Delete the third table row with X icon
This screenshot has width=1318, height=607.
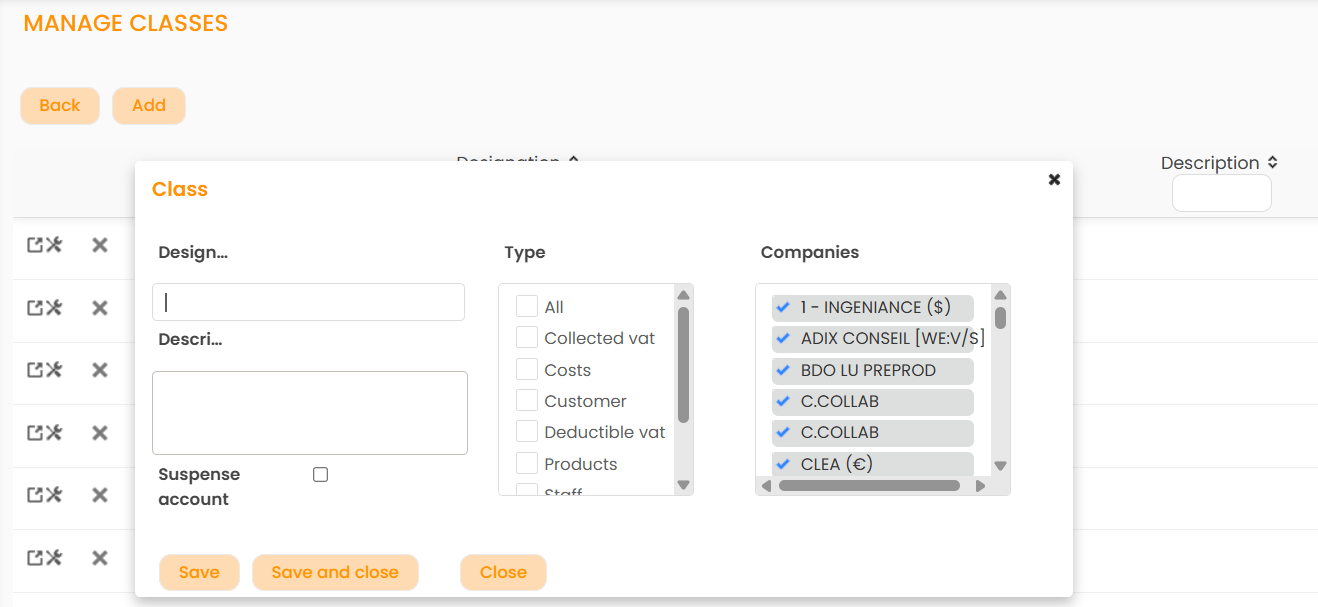pos(100,370)
